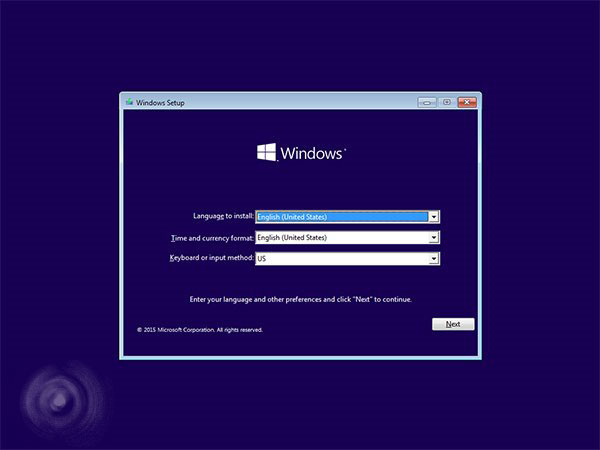Expand the Time and currency format dropdown arrow
The height and width of the screenshot is (450, 600).
coord(434,238)
